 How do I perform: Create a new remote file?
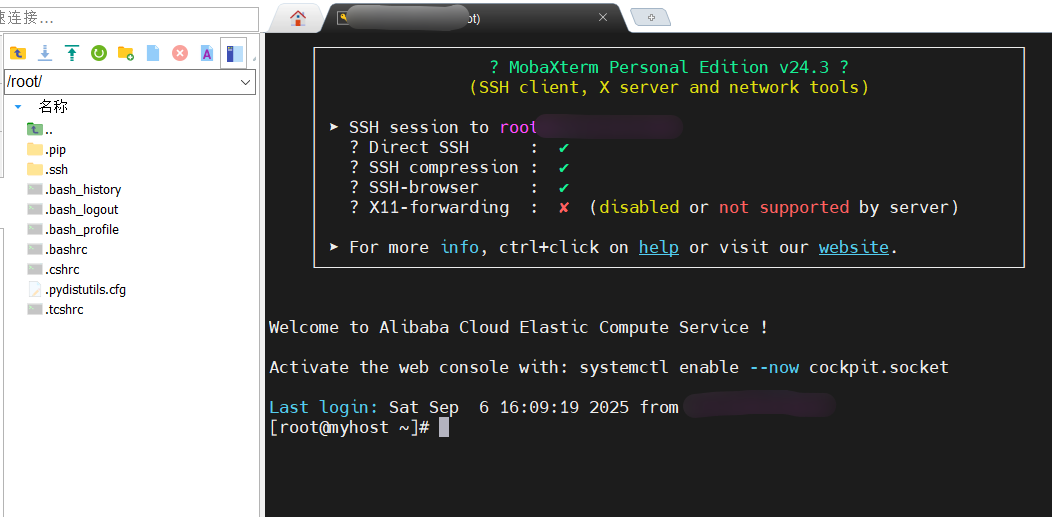[x=153, y=53]
